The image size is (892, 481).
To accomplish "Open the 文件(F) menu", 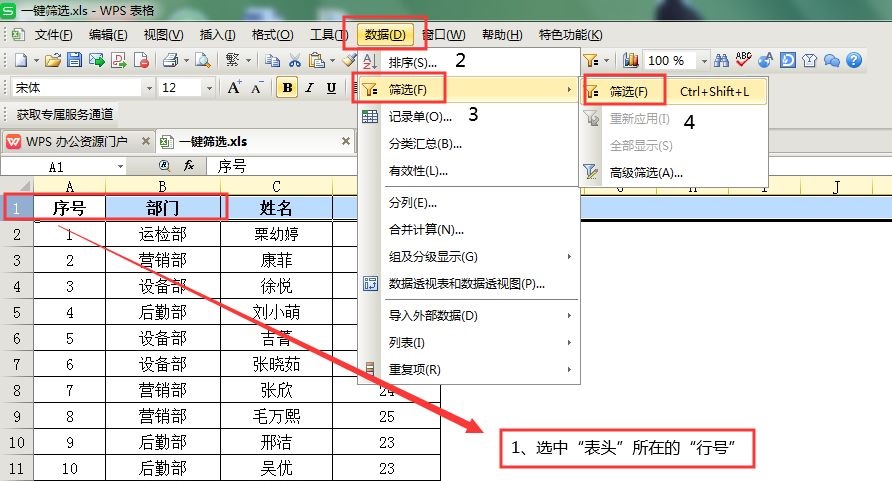I will (x=53, y=35).
